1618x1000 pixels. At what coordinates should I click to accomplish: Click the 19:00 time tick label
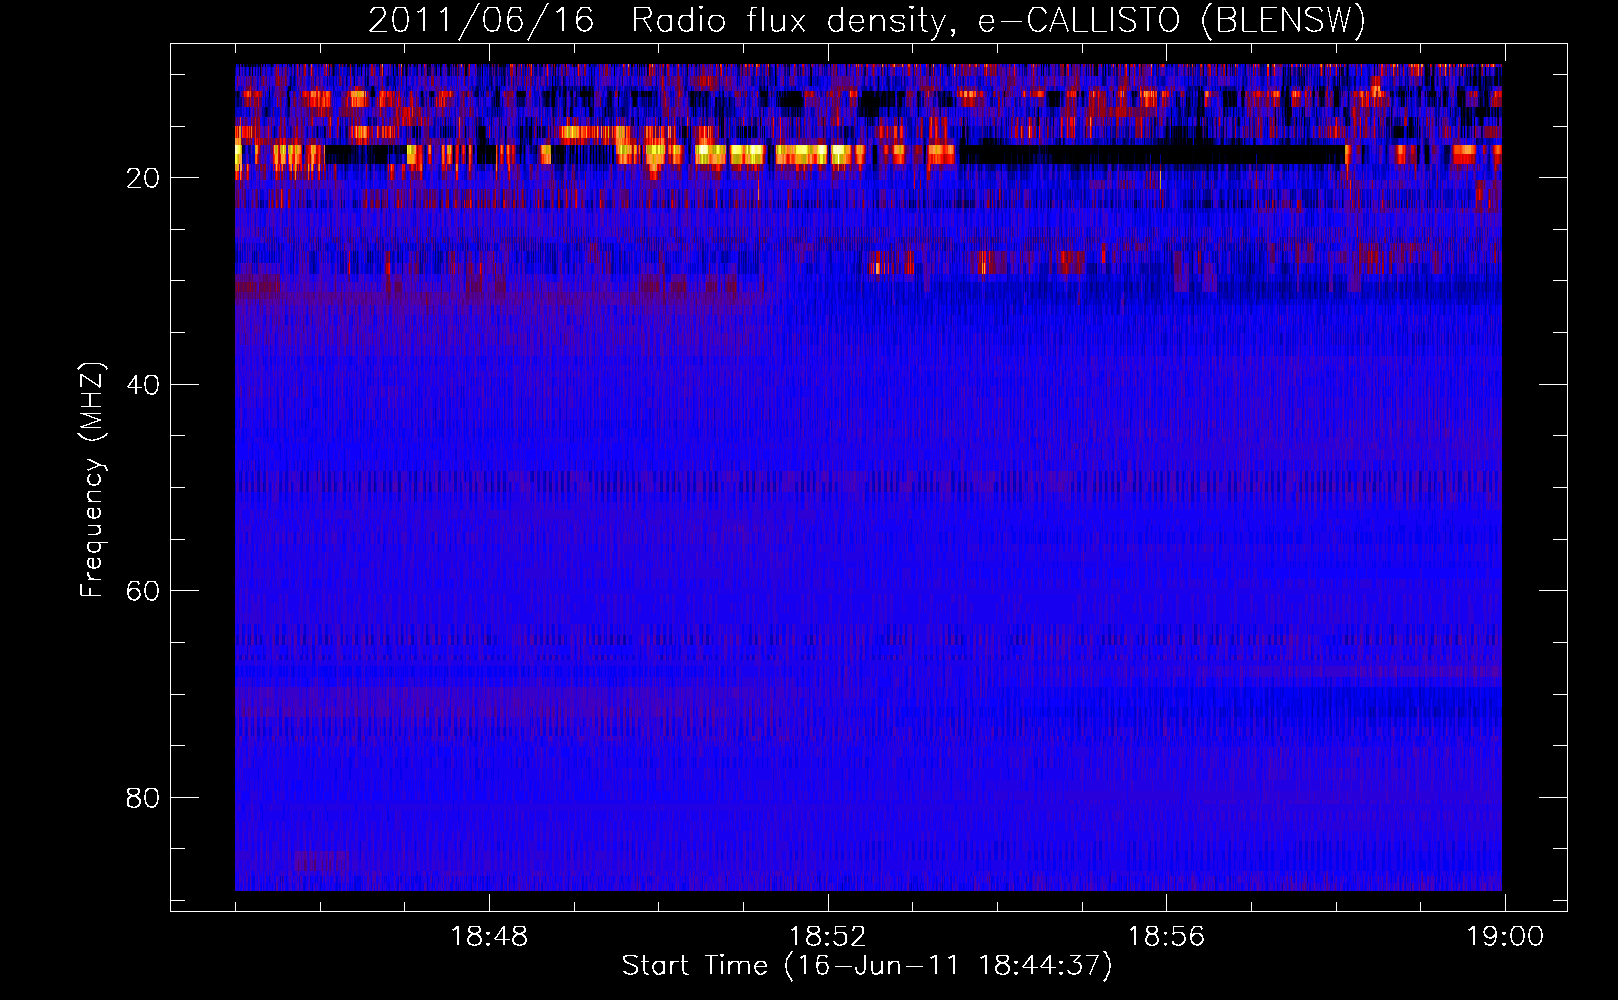[1505, 937]
